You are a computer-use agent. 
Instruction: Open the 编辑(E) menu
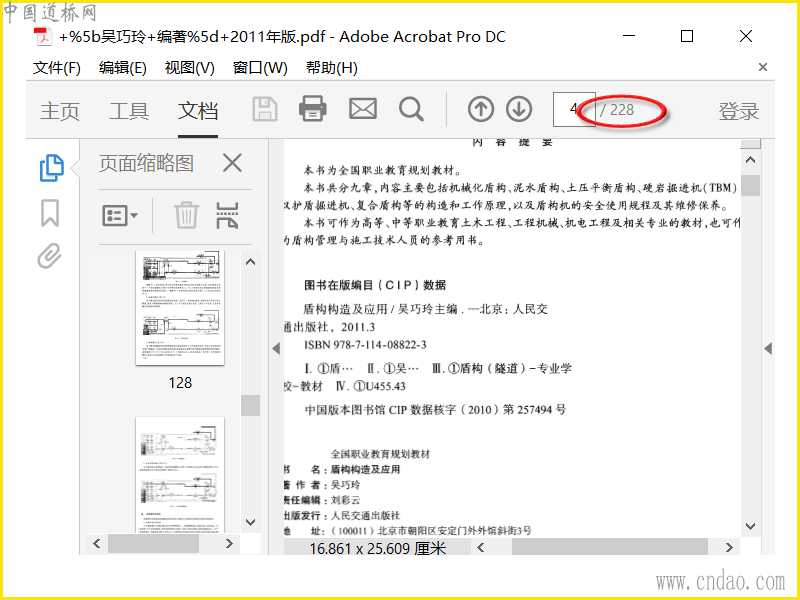123,68
